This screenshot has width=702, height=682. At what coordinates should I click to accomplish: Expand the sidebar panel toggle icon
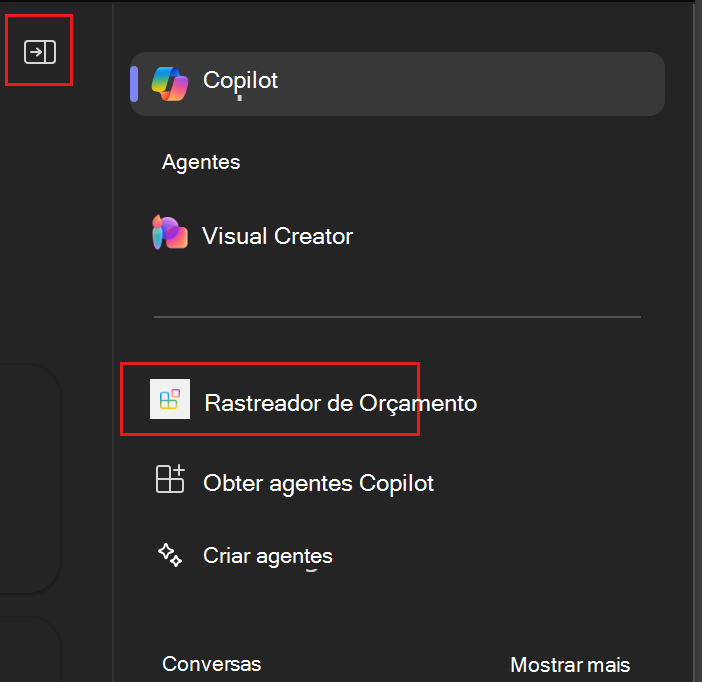(40, 52)
